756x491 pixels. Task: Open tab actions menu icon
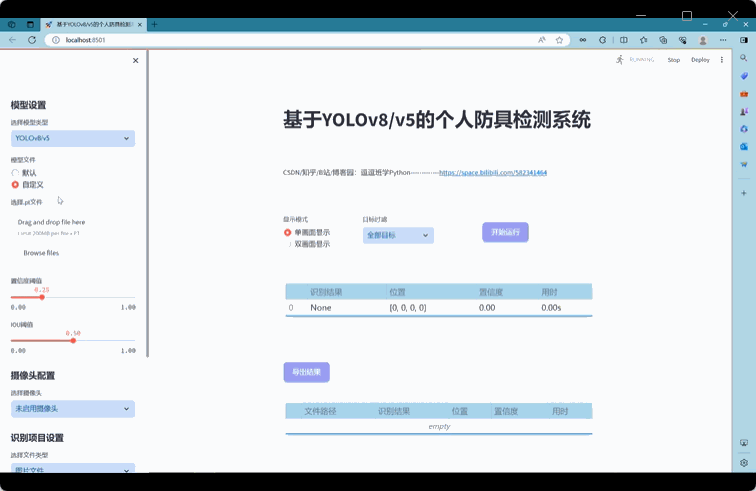[30, 24]
